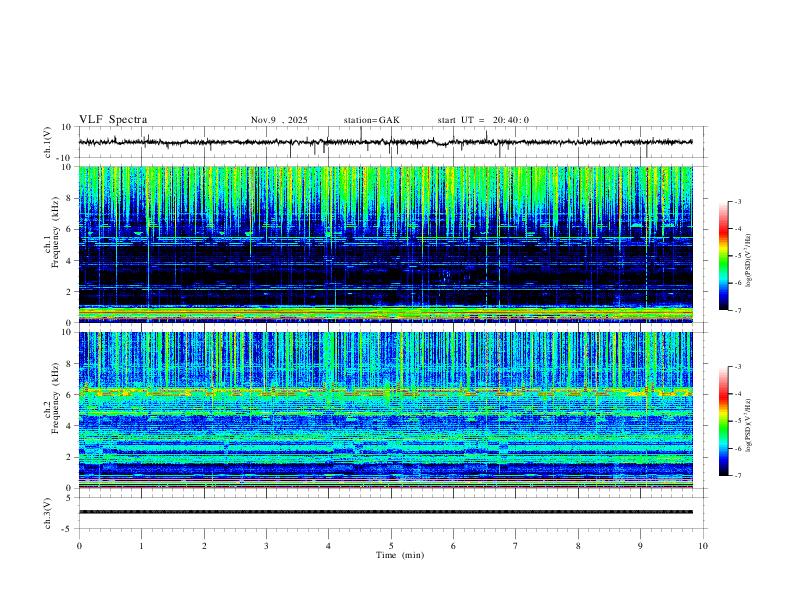Click the "ch.1(V)" axis label
The image size is (792, 612).
[48, 142]
